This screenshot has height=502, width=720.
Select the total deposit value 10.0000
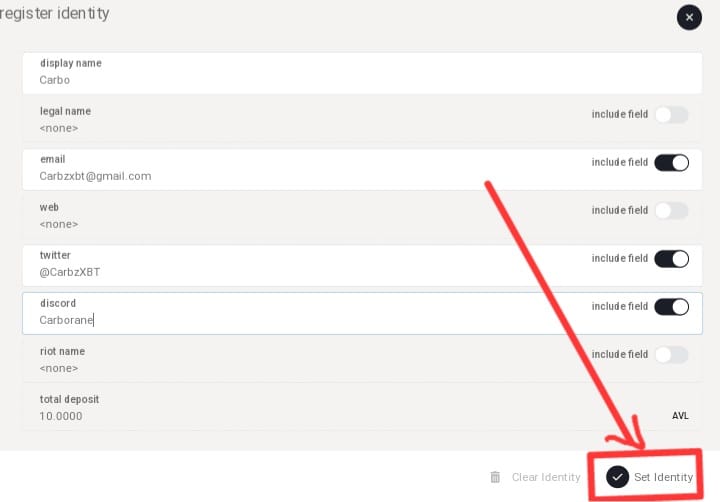(x=61, y=416)
